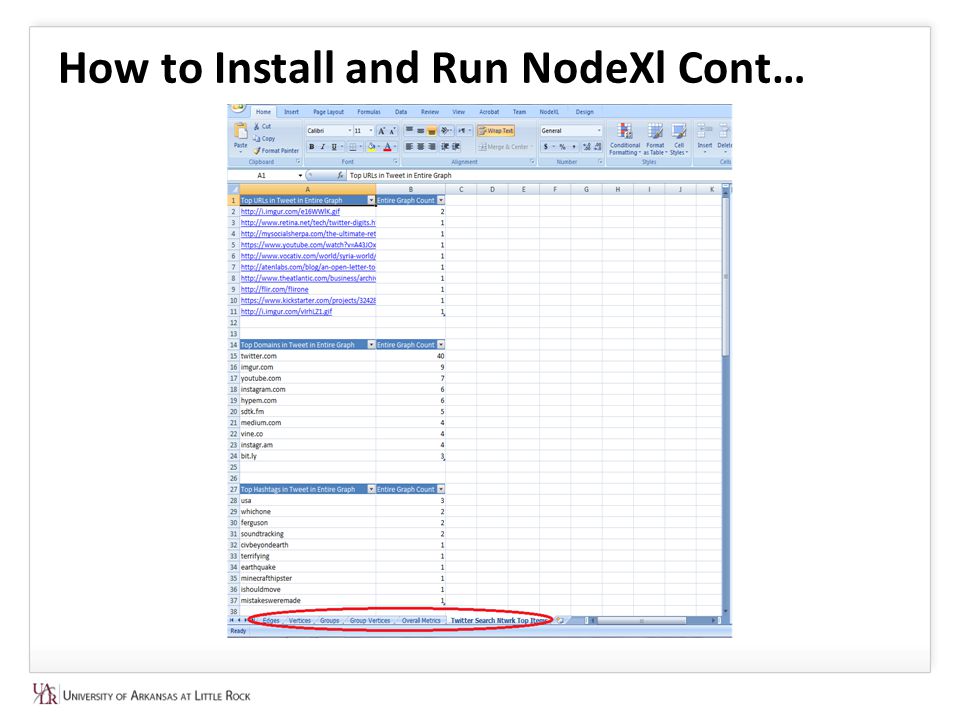This screenshot has height=720, width=960.
Task: Select cell containing twitter.com
Action: click(x=307, y=356)
